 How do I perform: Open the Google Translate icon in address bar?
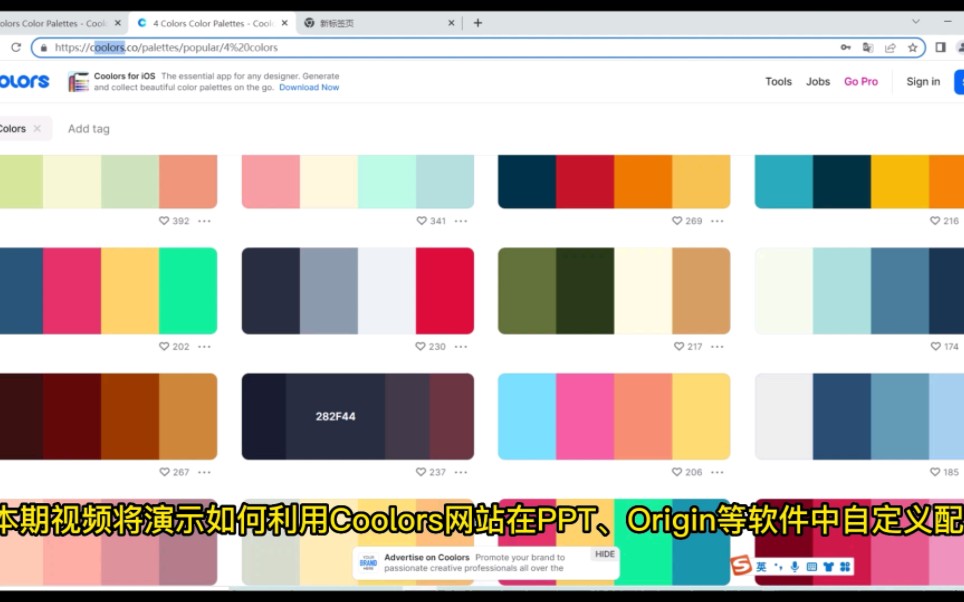[x=868, y=47]
